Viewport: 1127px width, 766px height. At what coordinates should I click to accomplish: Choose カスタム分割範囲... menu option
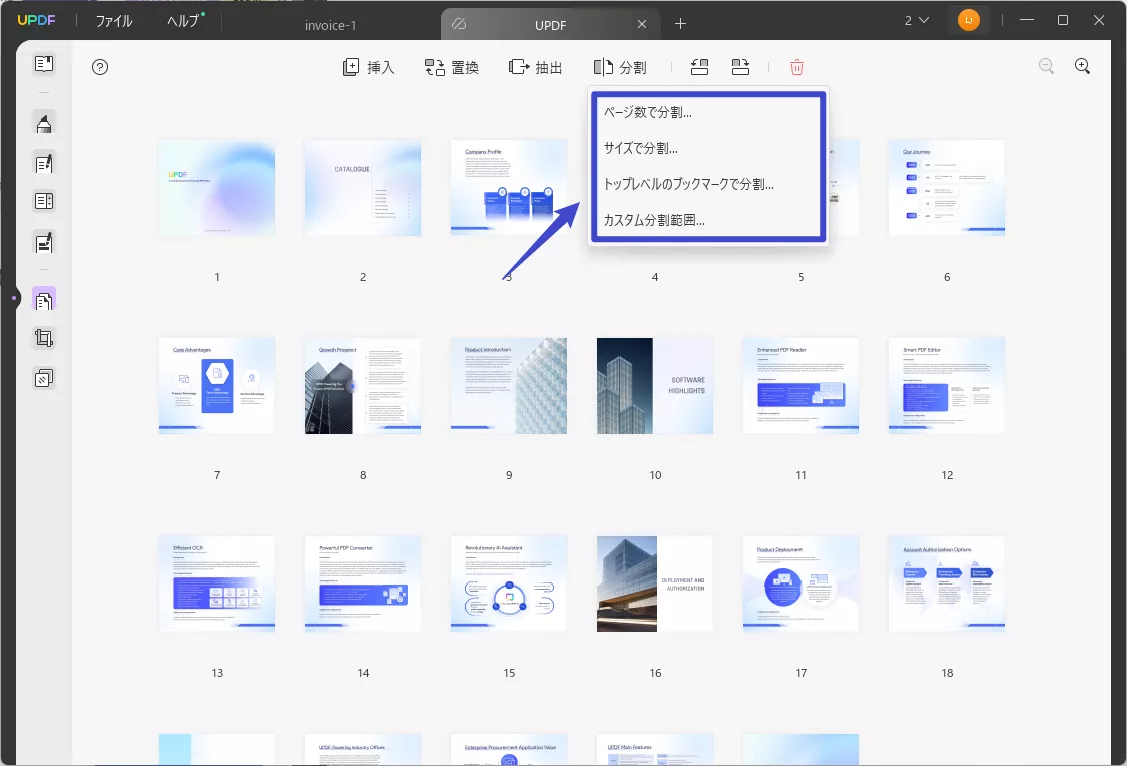click(708, 220)
